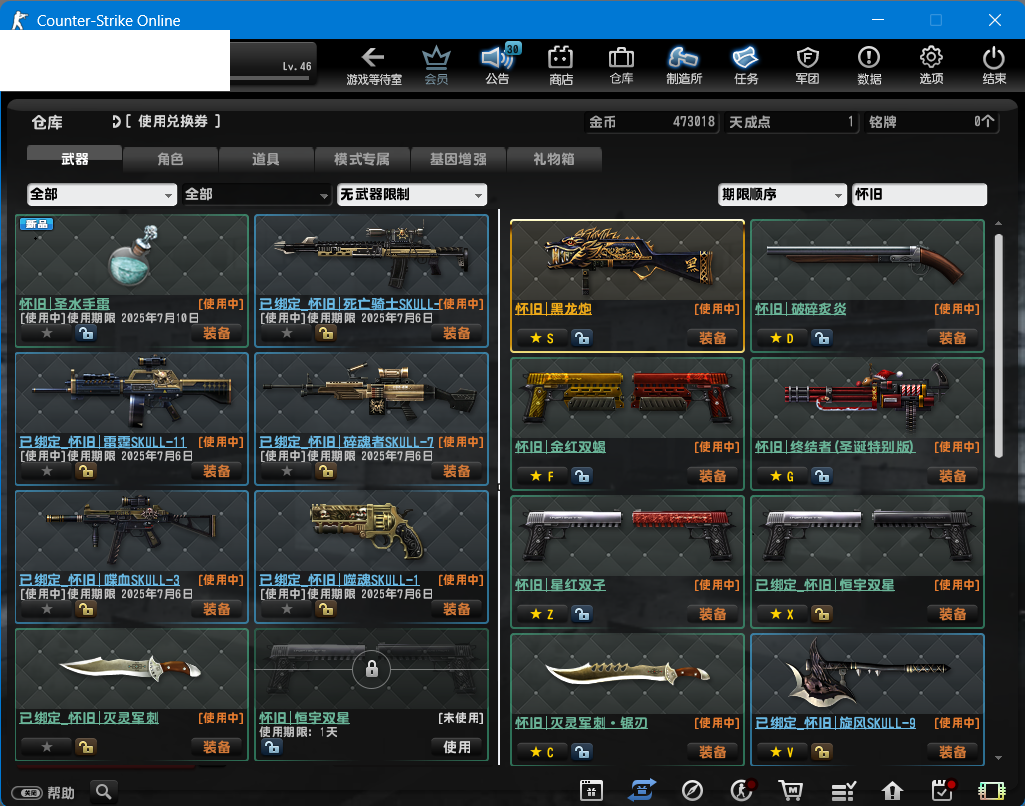Viewport: 1025px width, 806px height.
Task: Toggle the 帮助 help switch
Action: (x=27, y=792)
